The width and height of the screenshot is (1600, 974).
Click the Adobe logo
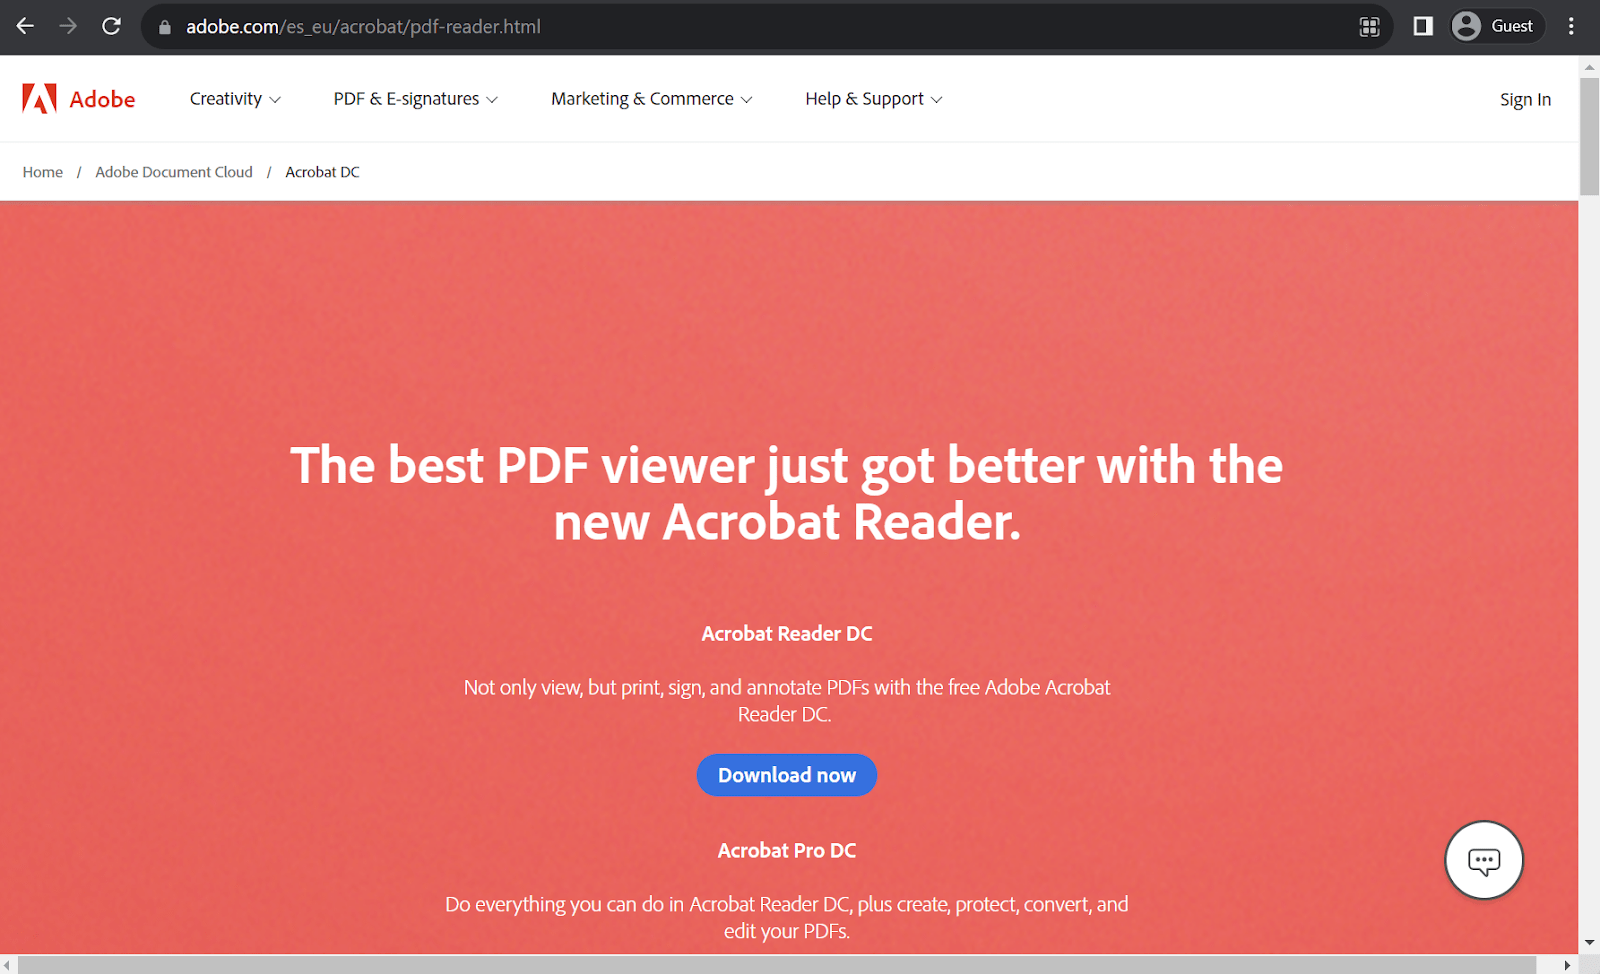(x=78, y=99)
